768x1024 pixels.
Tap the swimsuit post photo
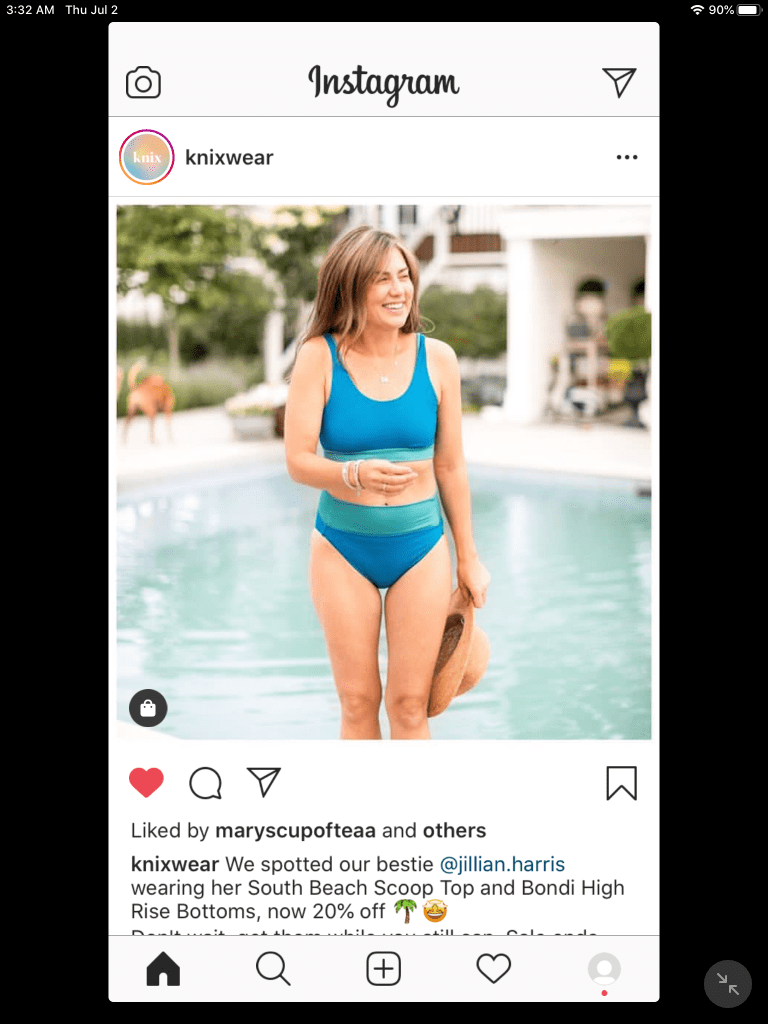[x=384, y=472]
